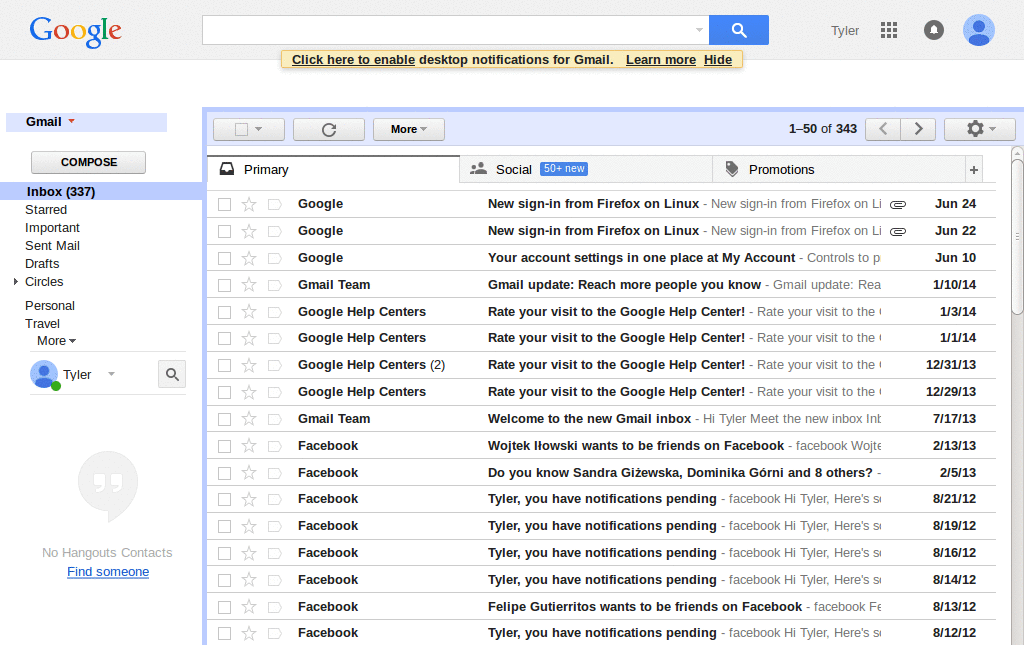Viewport: 1024px width, 645px height.
Task: Open the More actions dropdown
Action: (408, 129)
